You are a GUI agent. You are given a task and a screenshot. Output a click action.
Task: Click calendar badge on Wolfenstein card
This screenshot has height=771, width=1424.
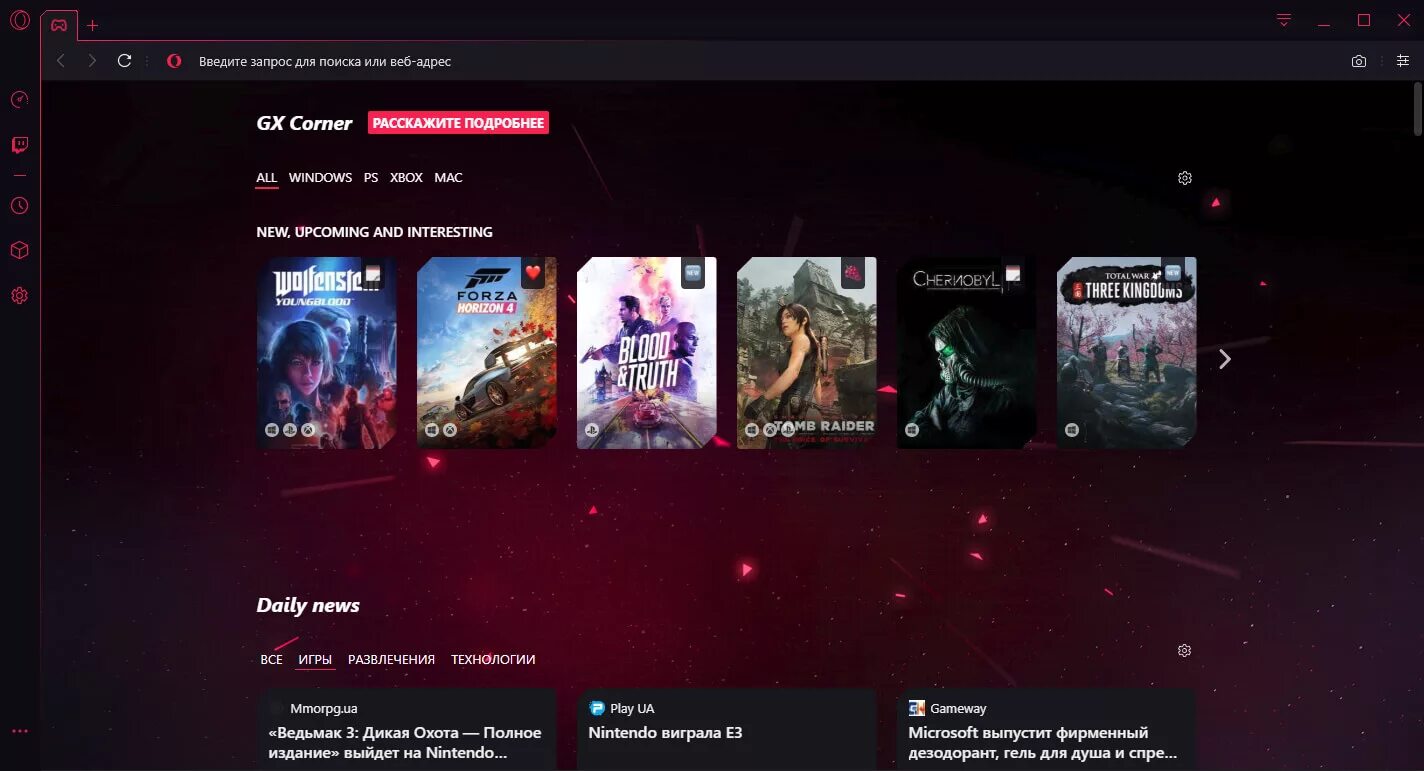(373, 272)
